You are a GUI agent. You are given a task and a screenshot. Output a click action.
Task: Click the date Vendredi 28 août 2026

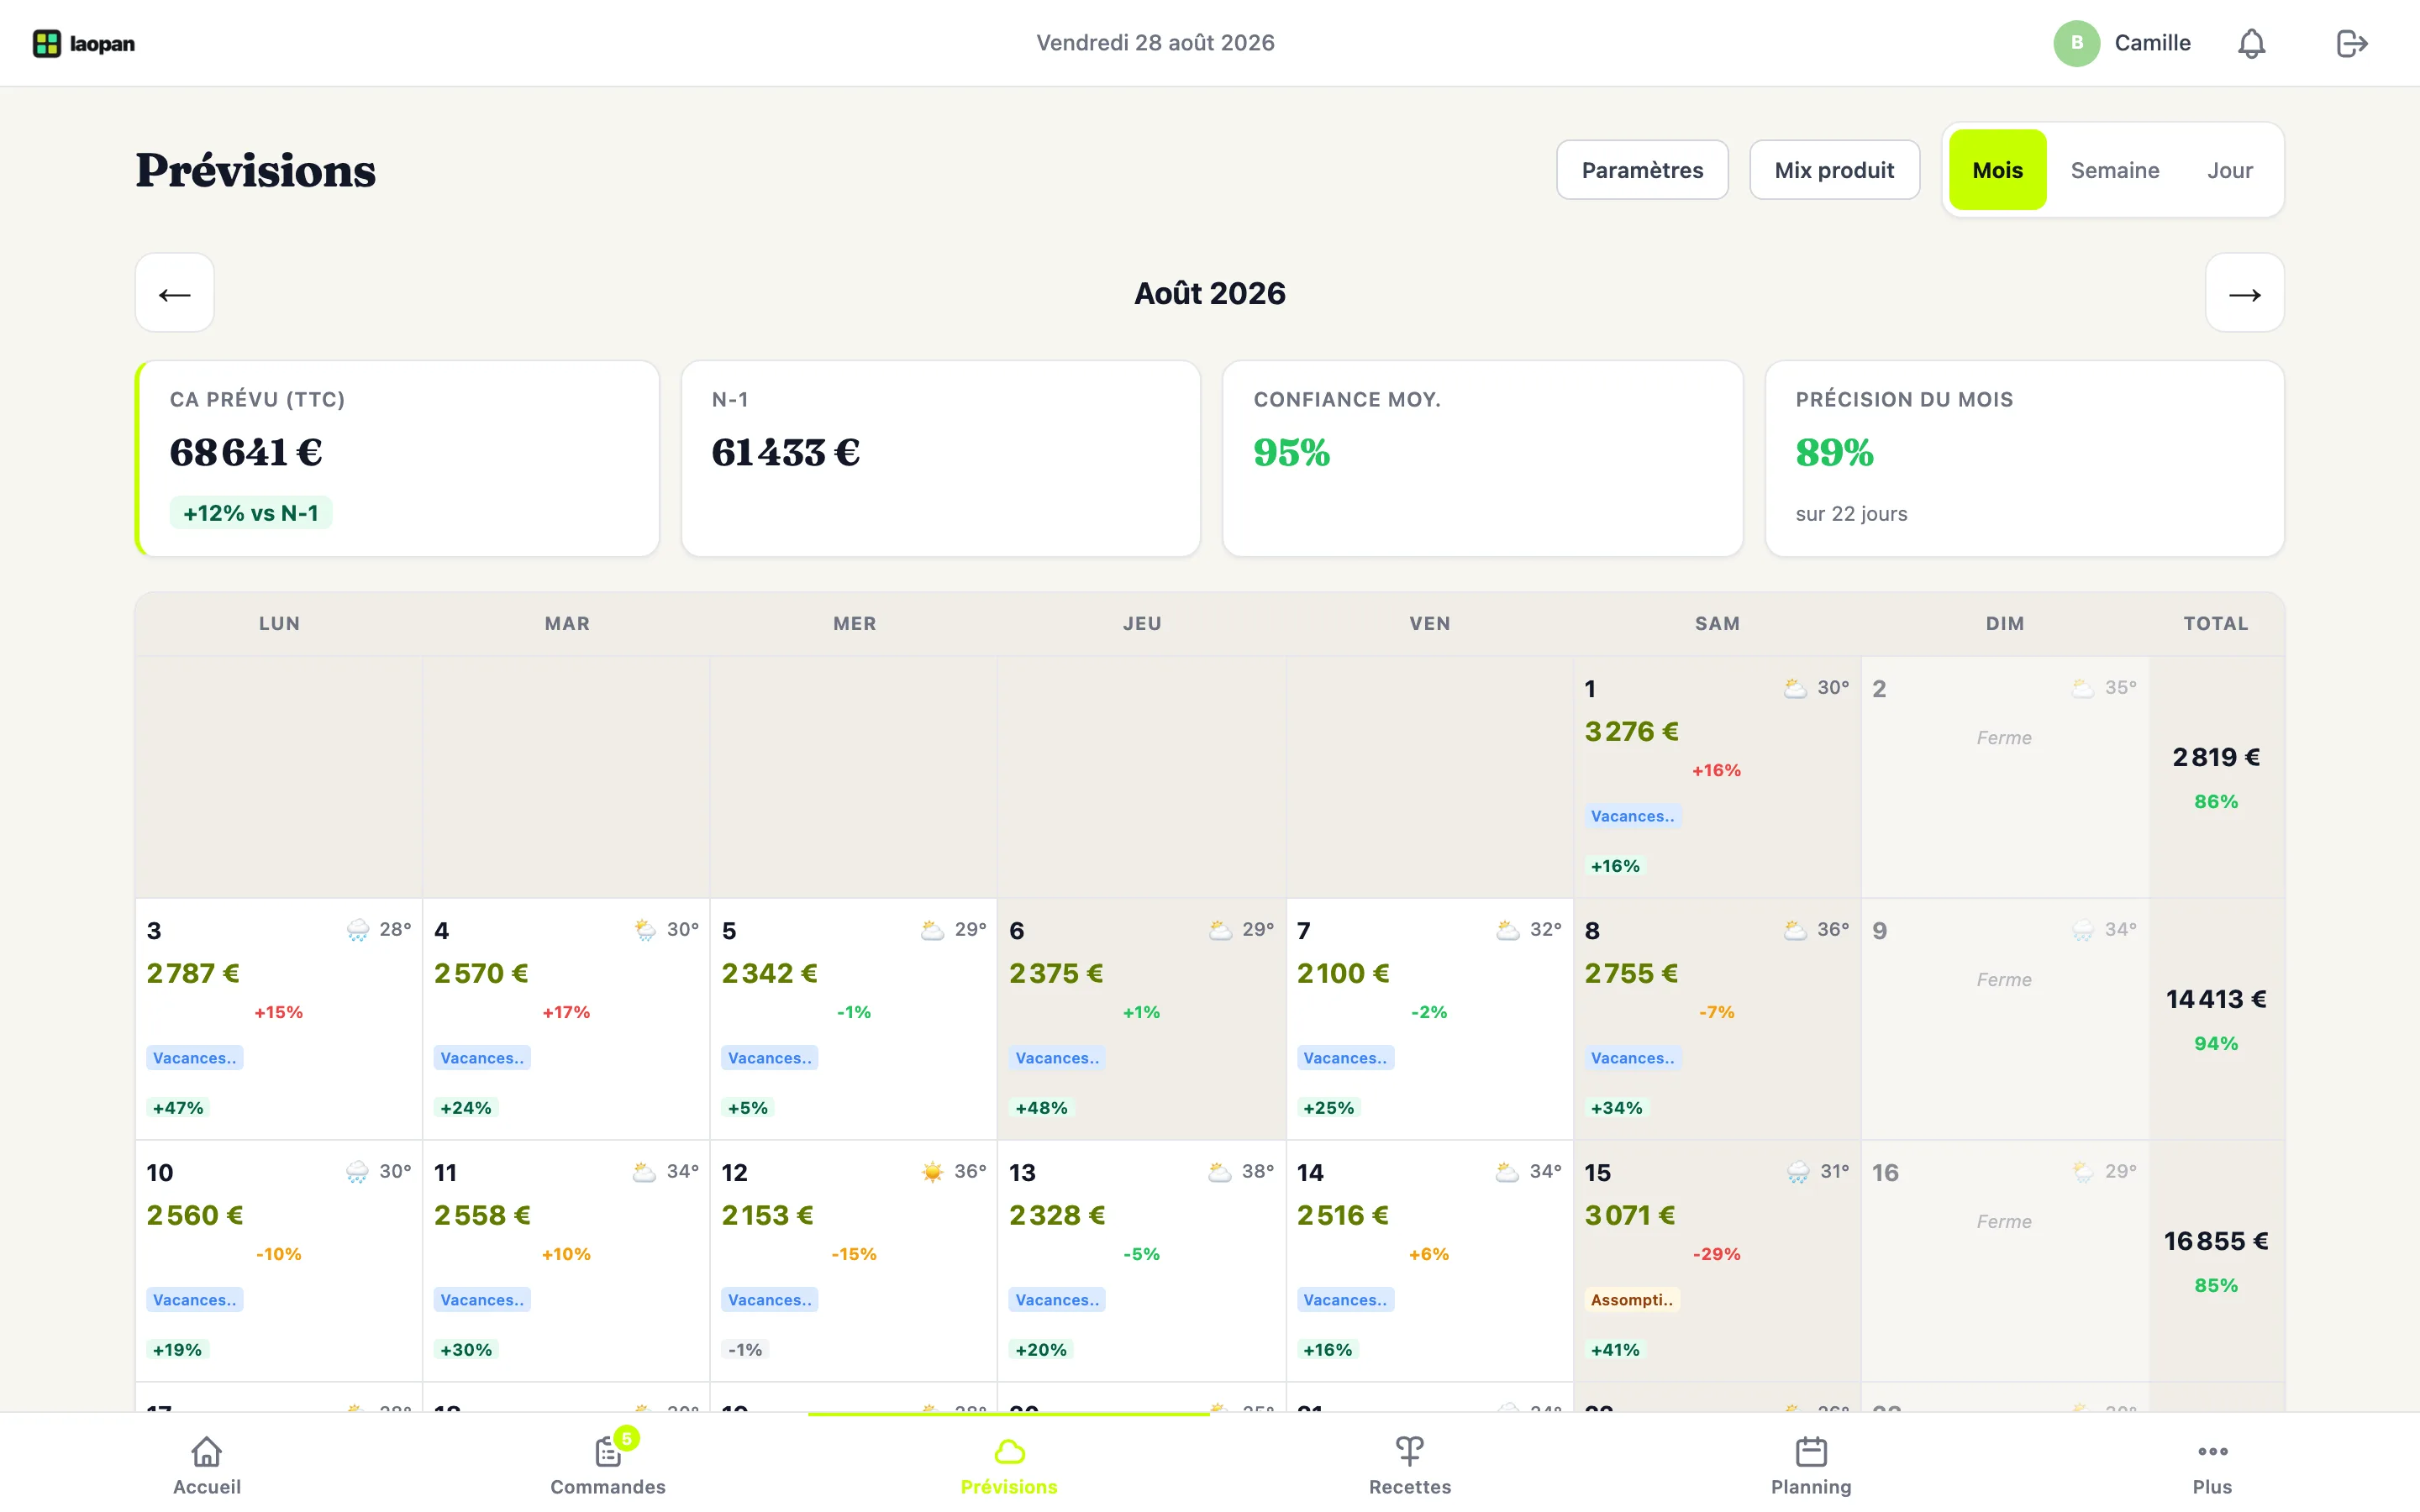click(x=1155, y=43)
